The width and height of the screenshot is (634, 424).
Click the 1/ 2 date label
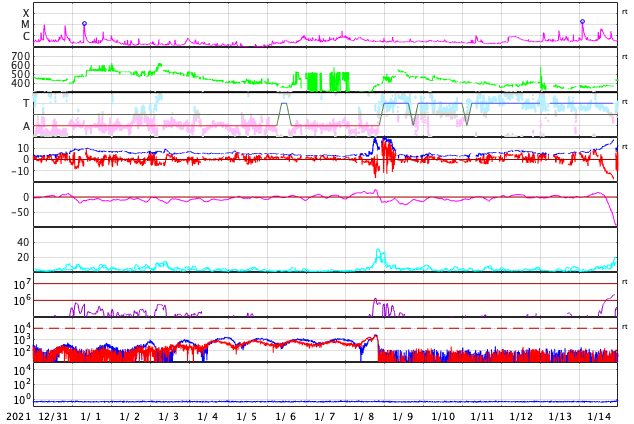130,417
